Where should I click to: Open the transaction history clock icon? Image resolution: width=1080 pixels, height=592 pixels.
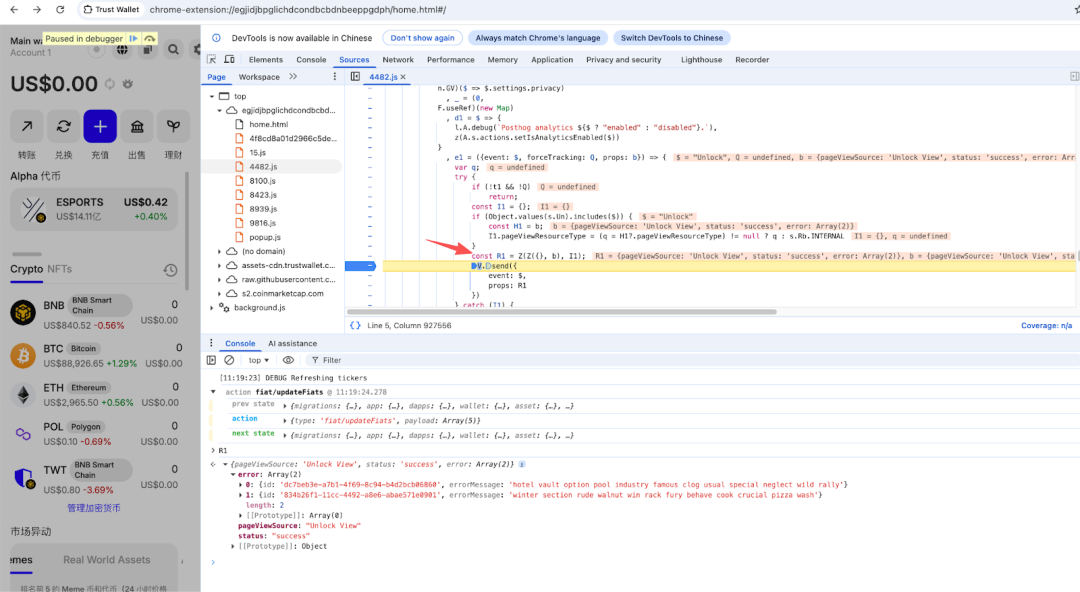click(170, 270)
